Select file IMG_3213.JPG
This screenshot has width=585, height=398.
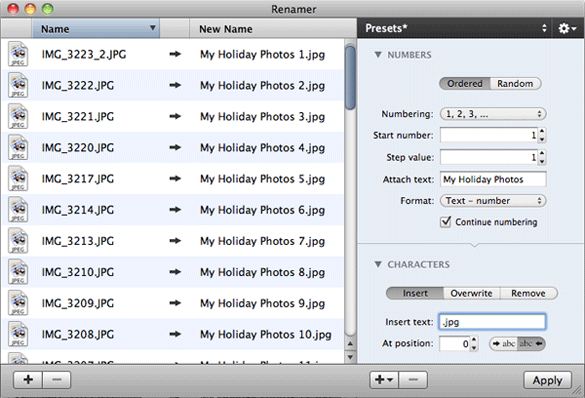pyautogui.click(x=78, y=241)
